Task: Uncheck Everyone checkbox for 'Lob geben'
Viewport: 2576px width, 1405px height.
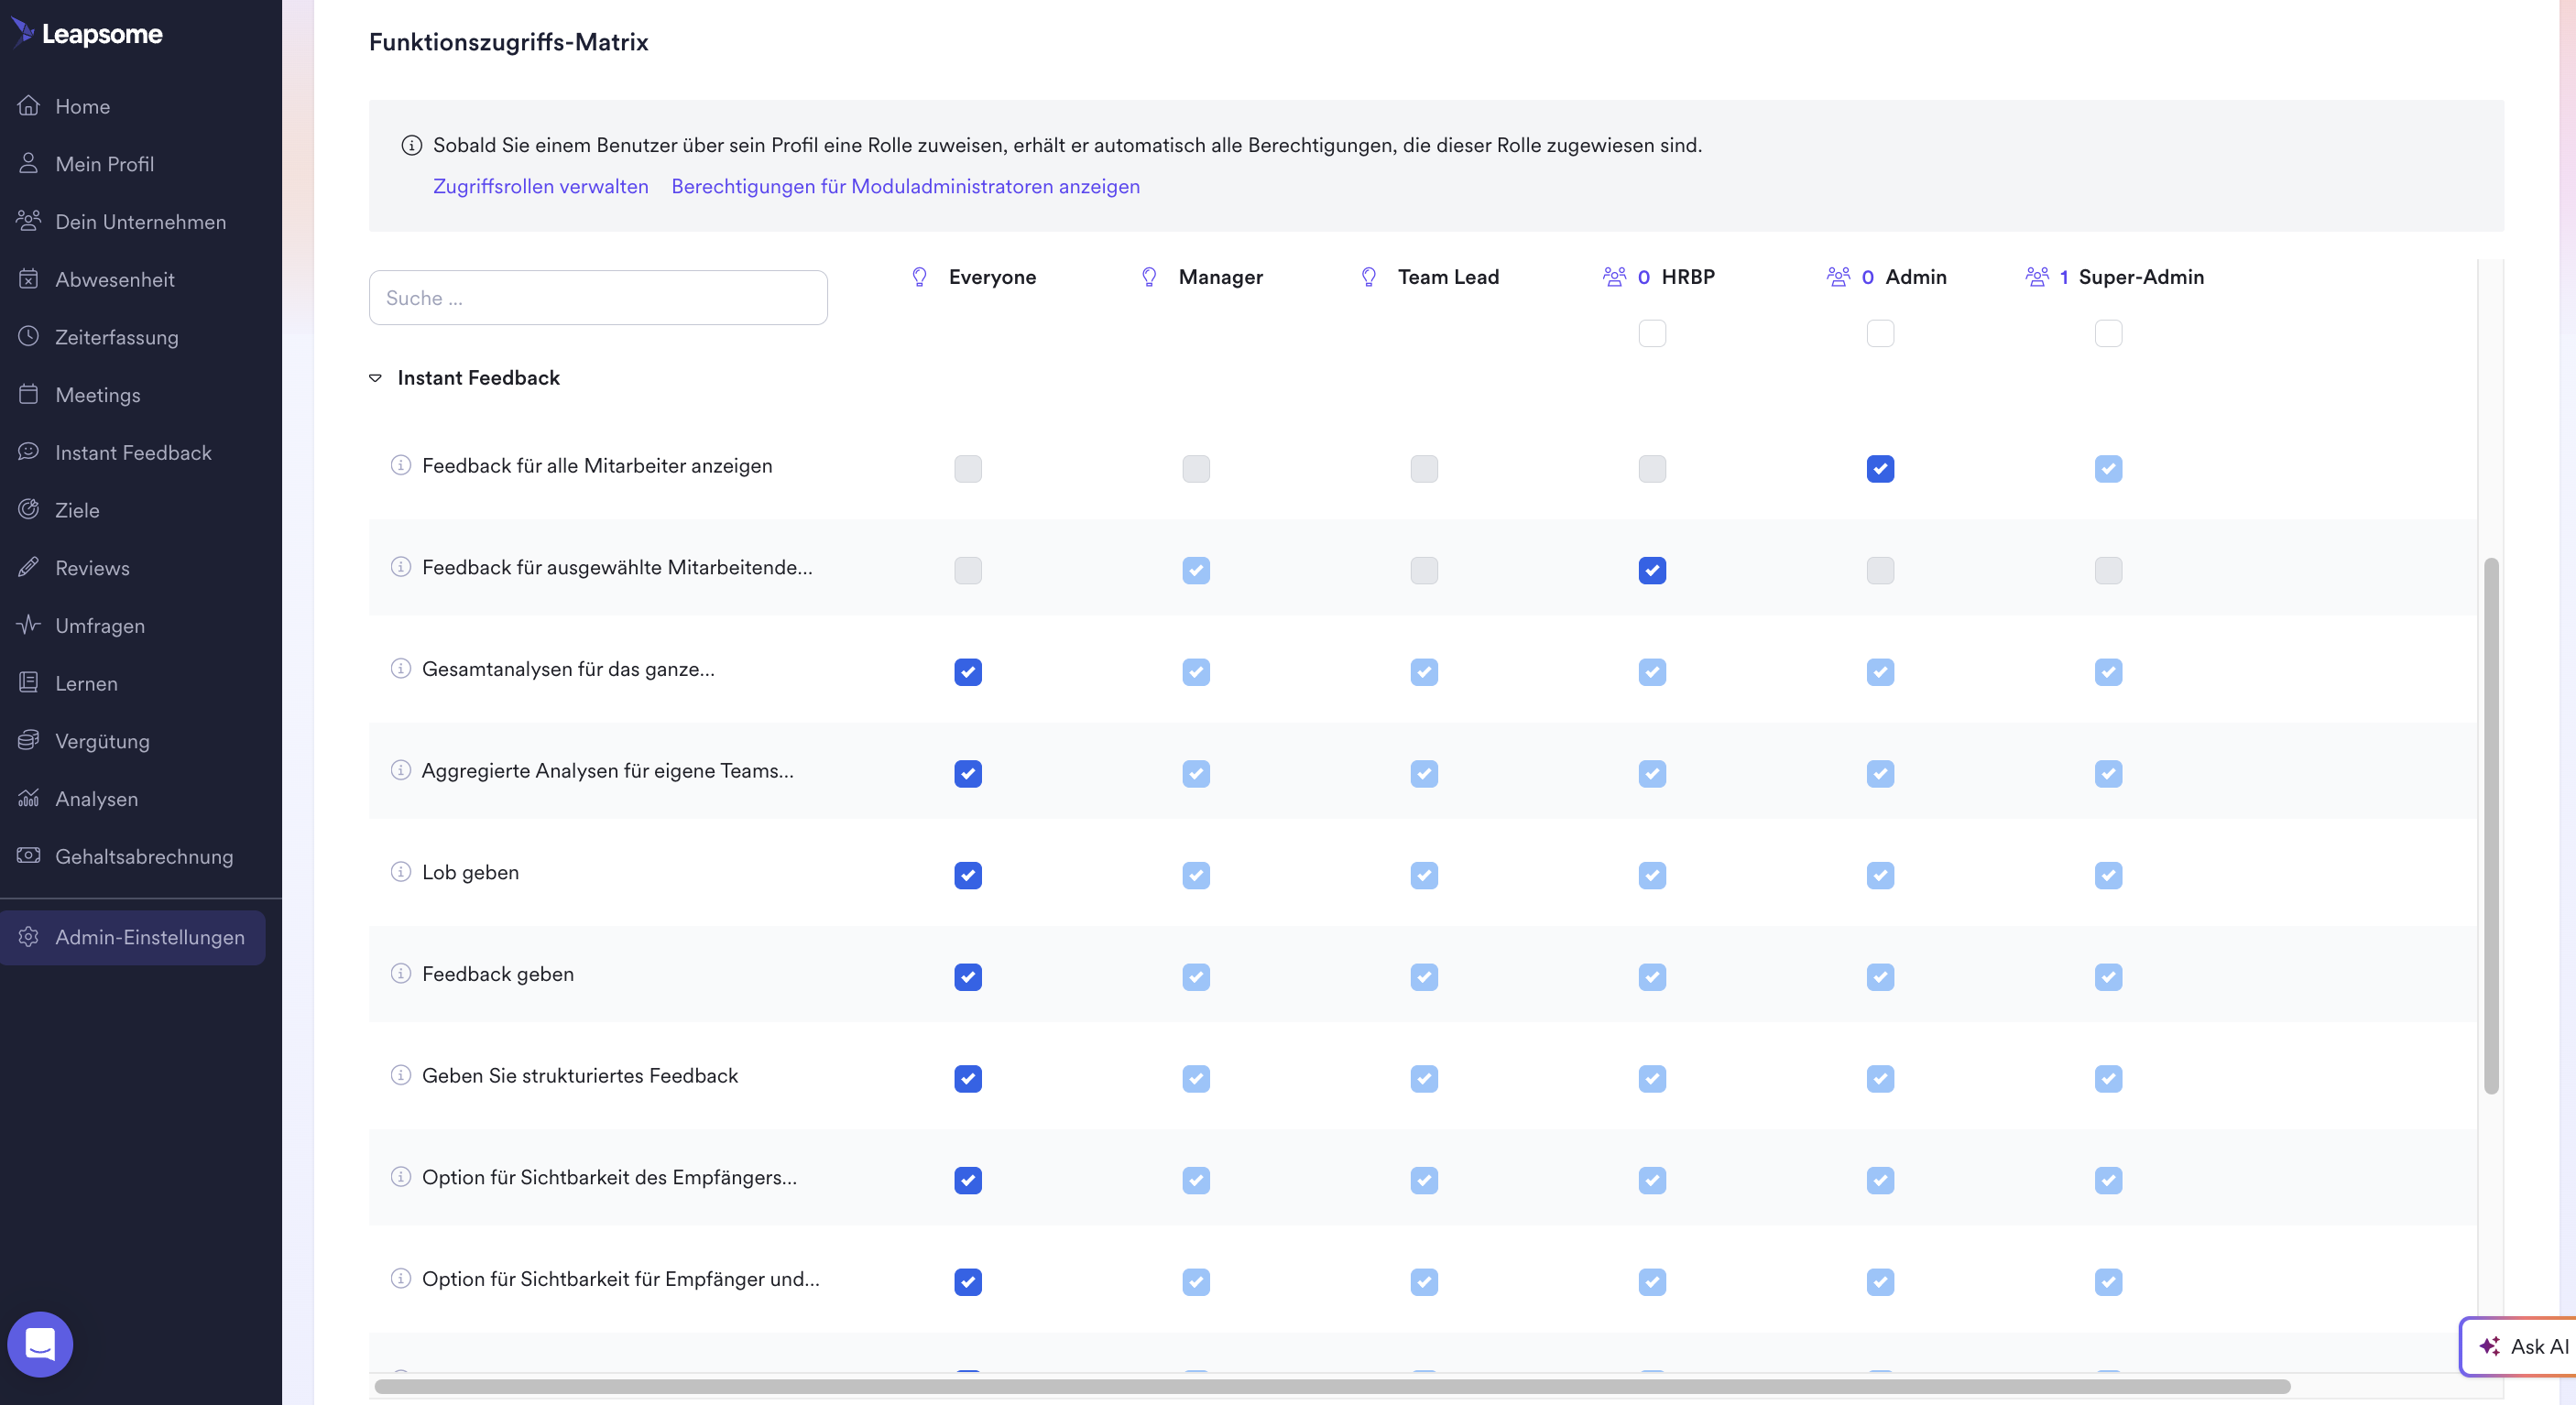Action: click(968, 875)
